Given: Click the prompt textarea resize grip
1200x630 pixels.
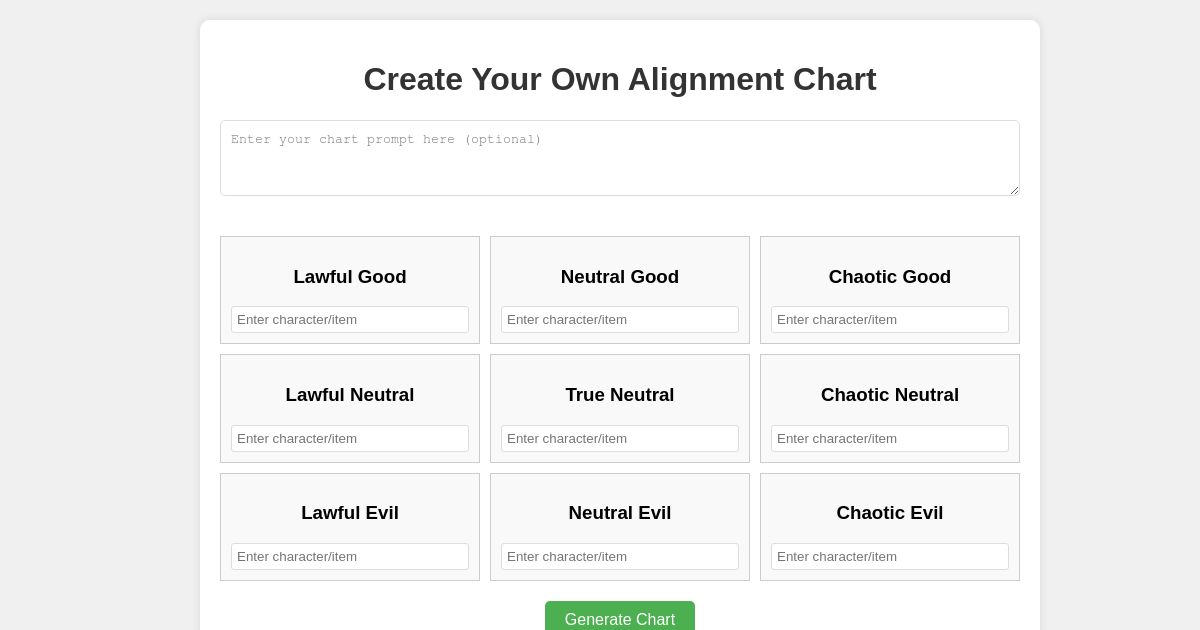Looking at the screenshot, I should [1014, 191].
